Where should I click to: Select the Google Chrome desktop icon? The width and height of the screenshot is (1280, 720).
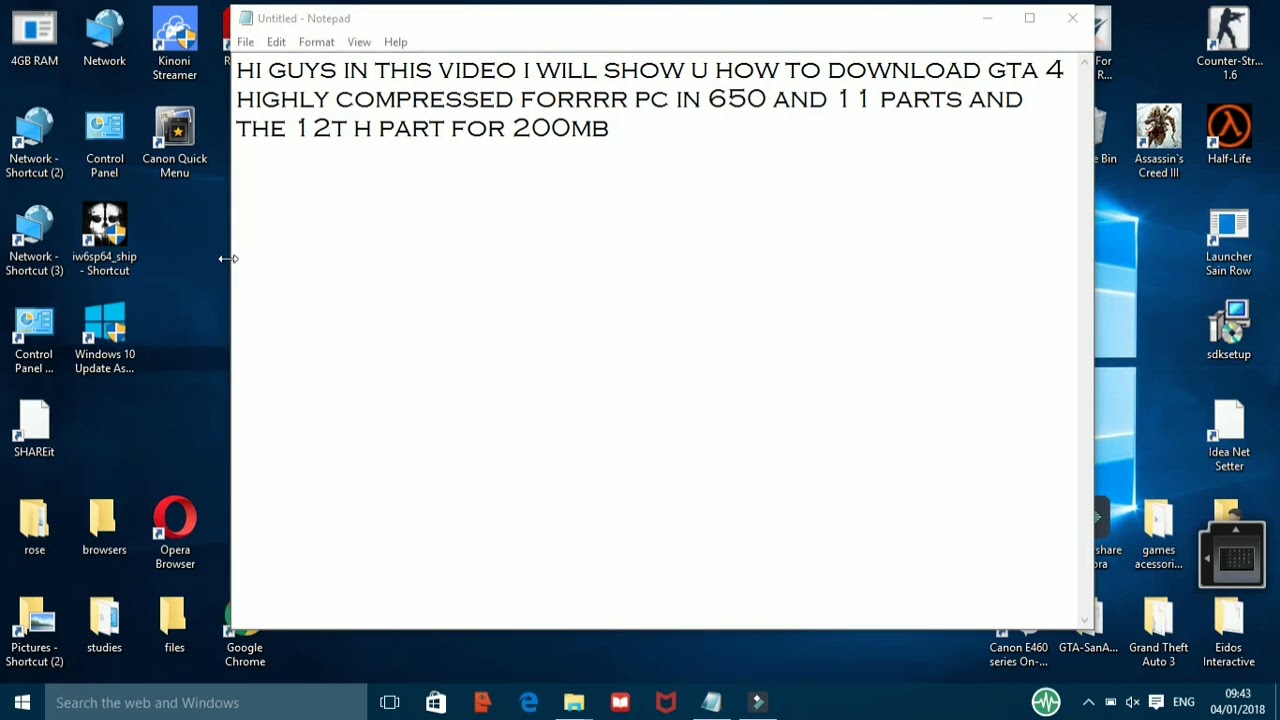pyautogui.click(x=245, y=633)
